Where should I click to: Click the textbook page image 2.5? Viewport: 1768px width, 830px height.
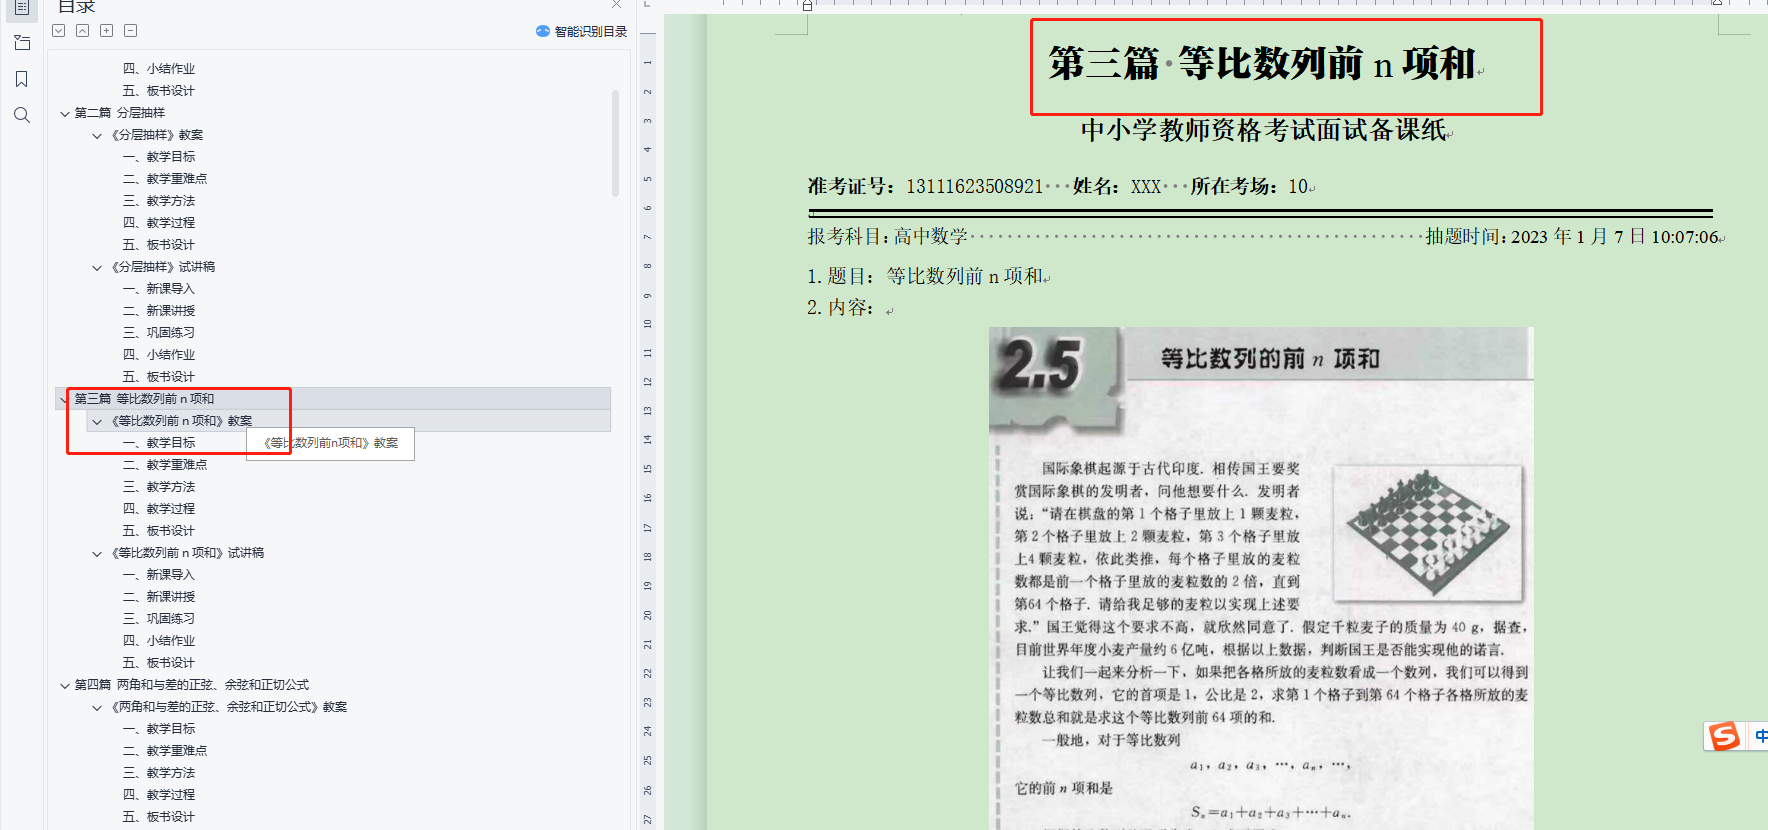pos(1260,578)
